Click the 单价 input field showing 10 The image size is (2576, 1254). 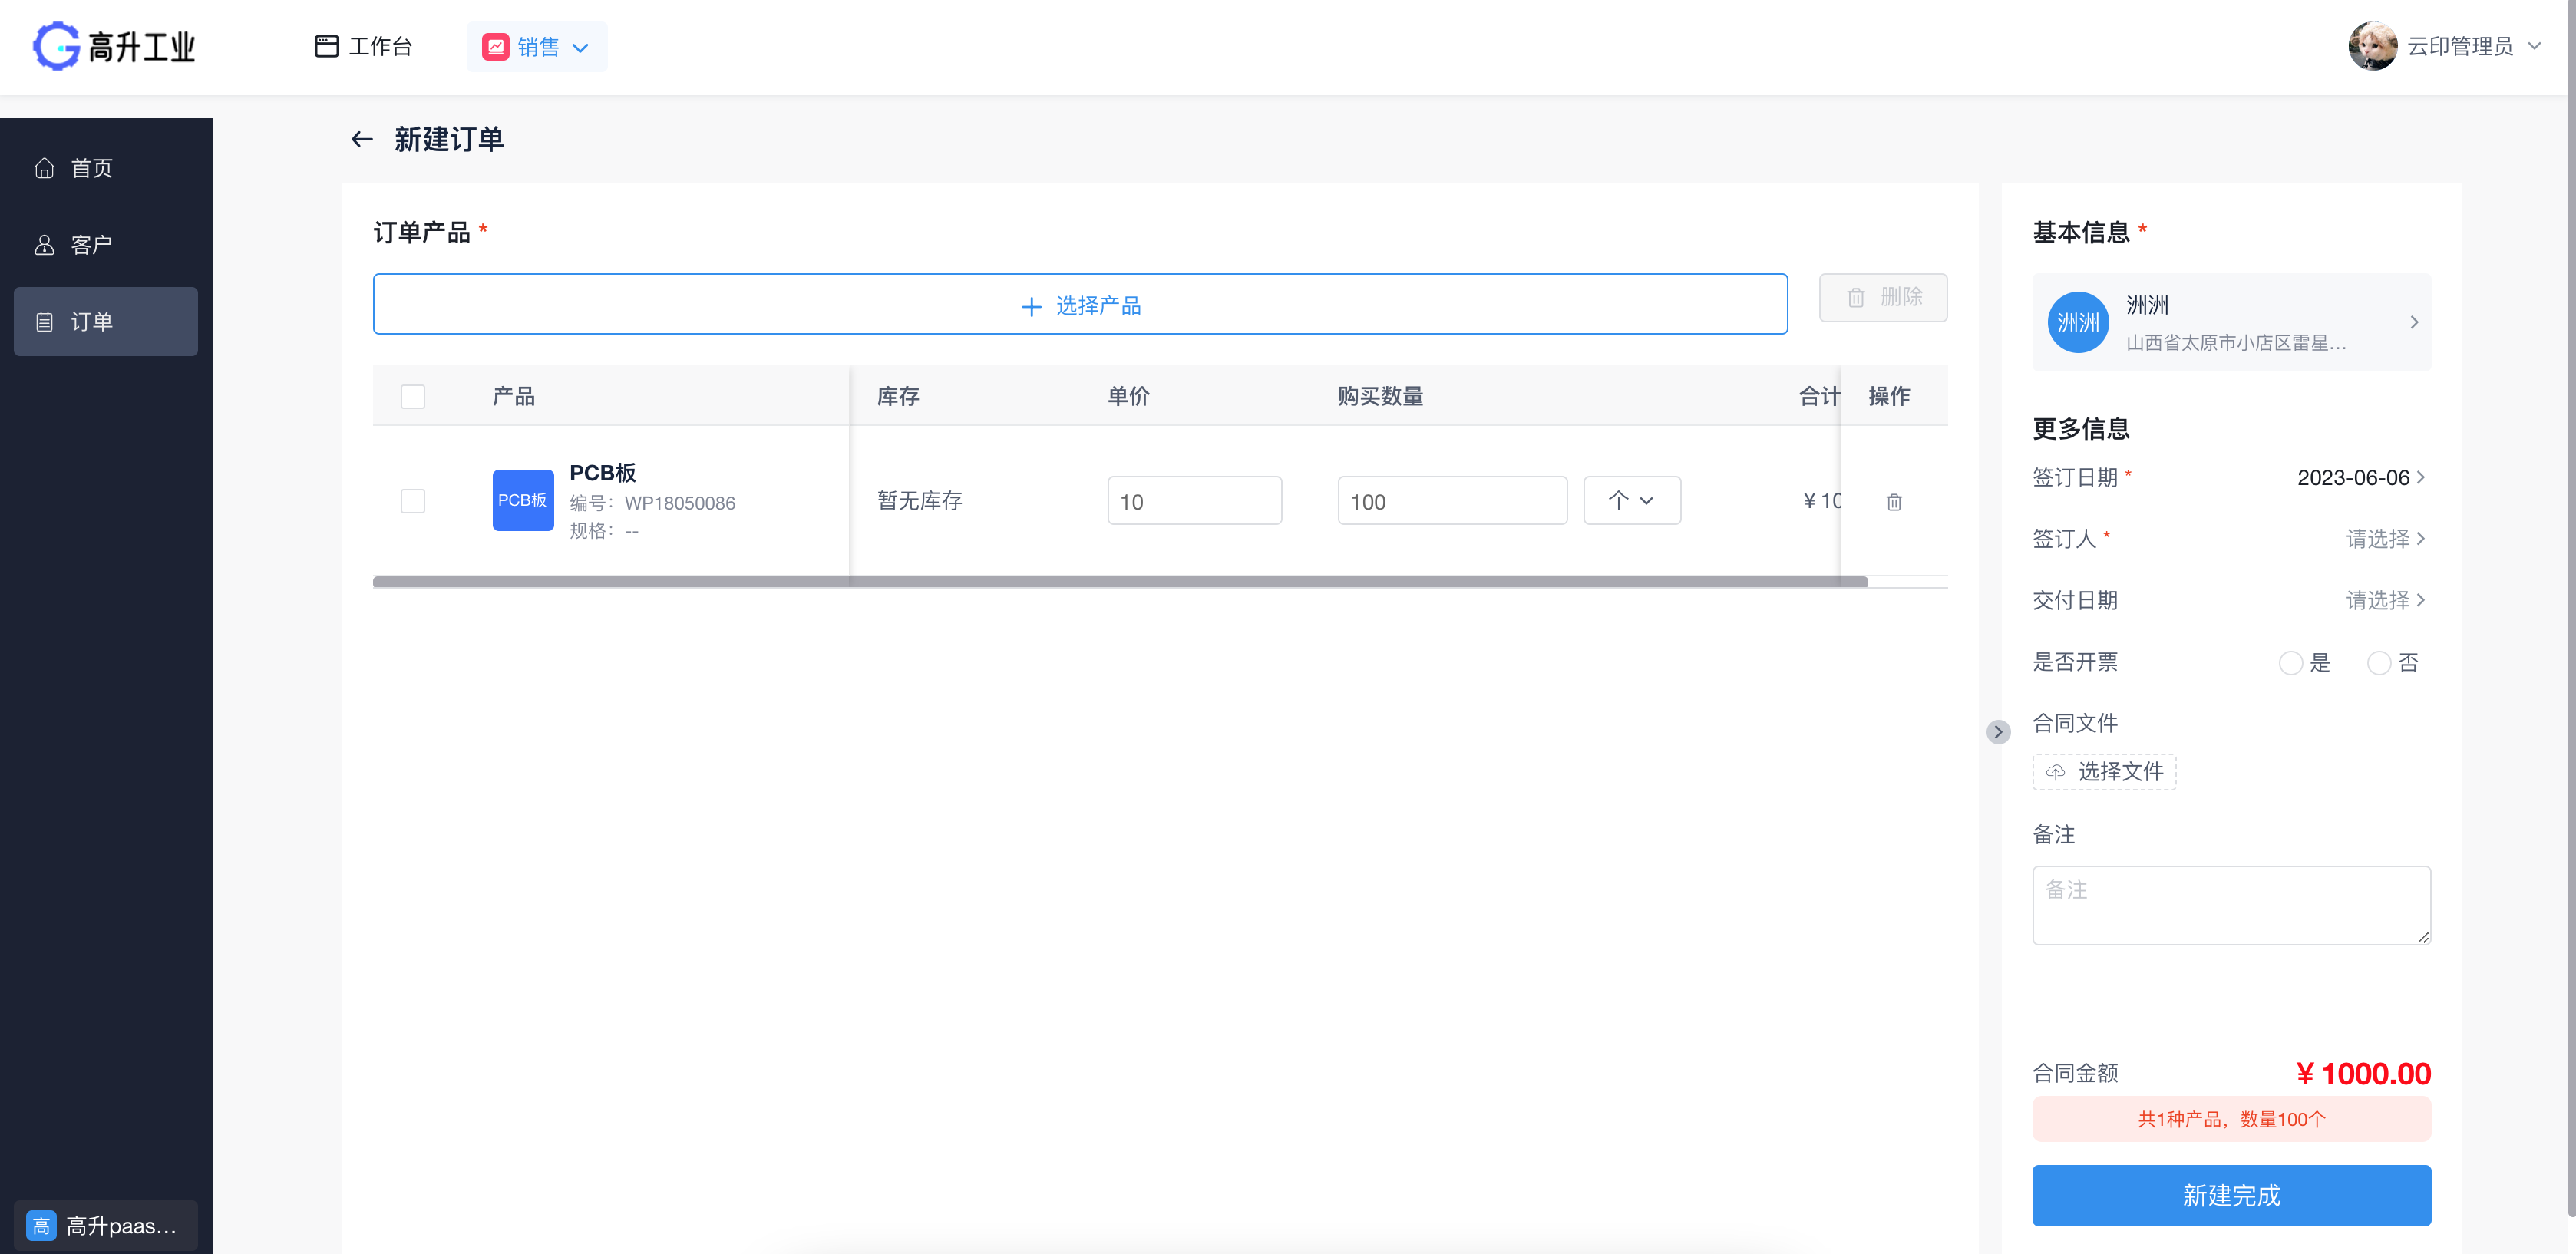1194,501
